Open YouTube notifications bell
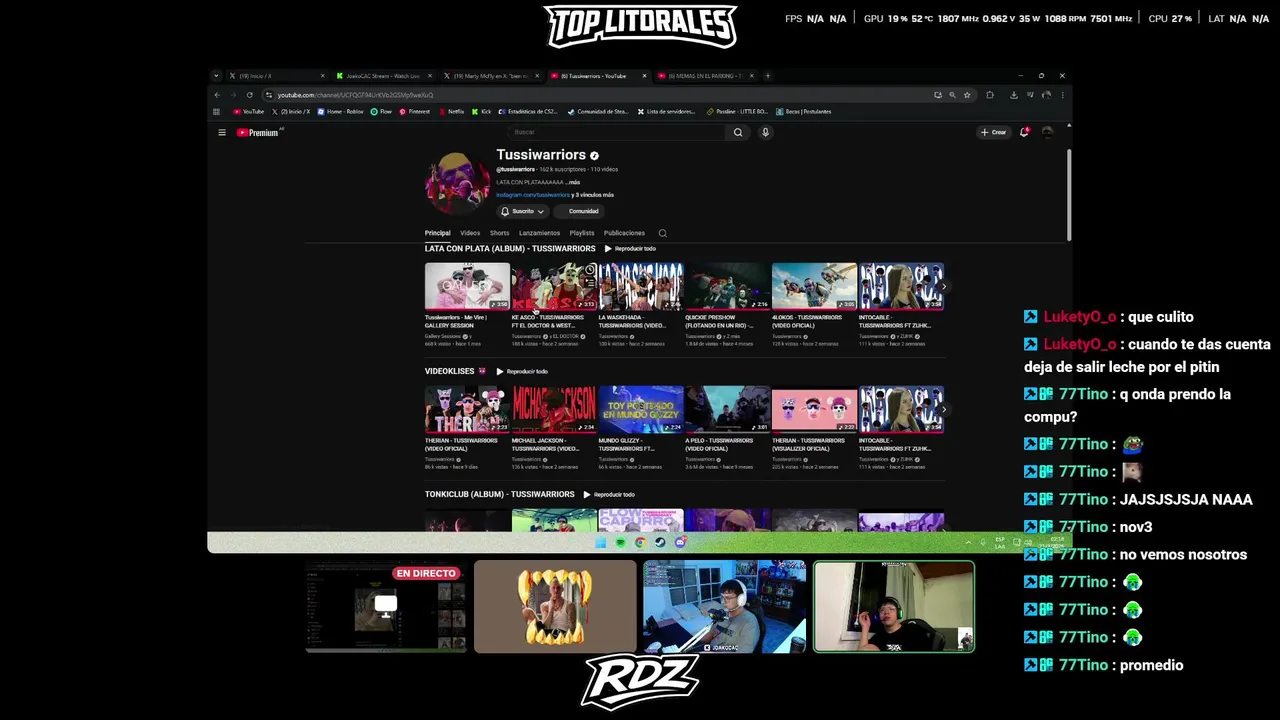The image size is (1280, 720). (1024, 132)
